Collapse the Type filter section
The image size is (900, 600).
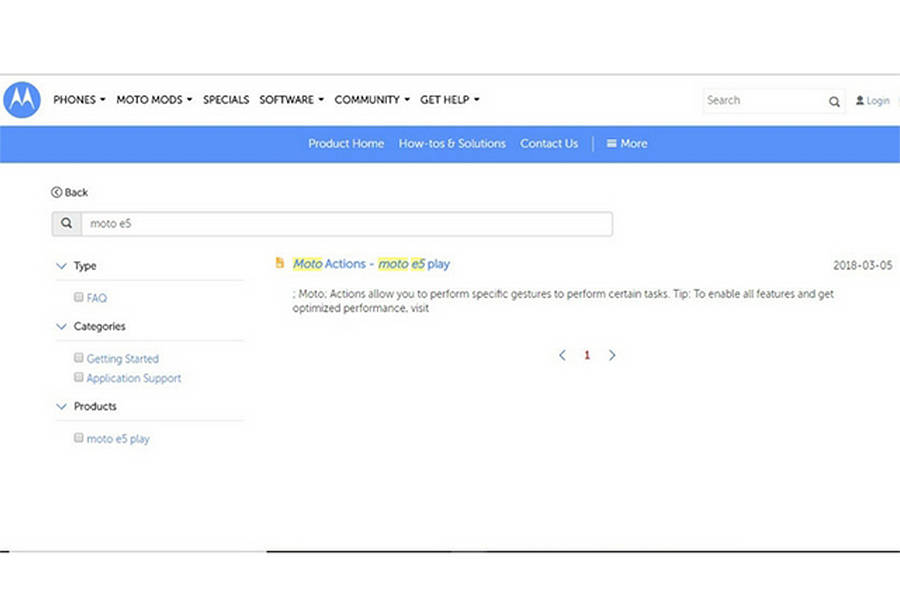(x=62, y=266)
